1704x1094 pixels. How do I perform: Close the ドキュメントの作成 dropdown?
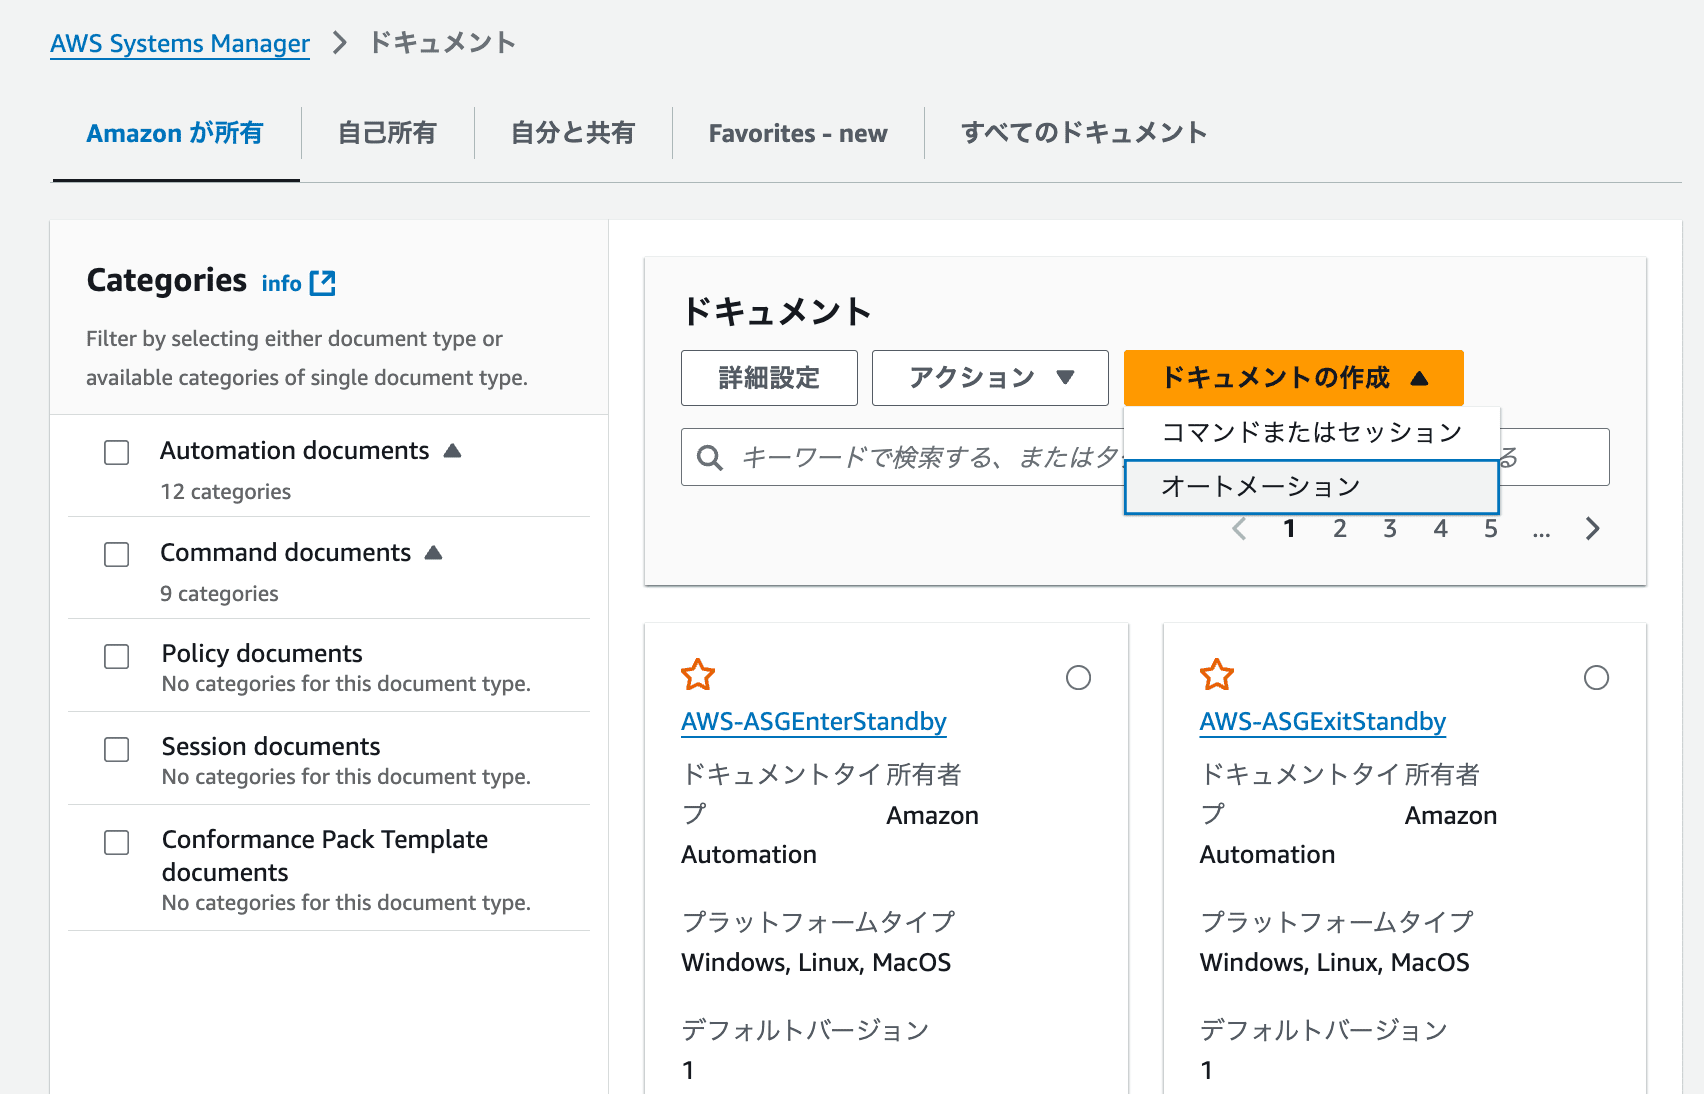click(x=1294, y=378)
